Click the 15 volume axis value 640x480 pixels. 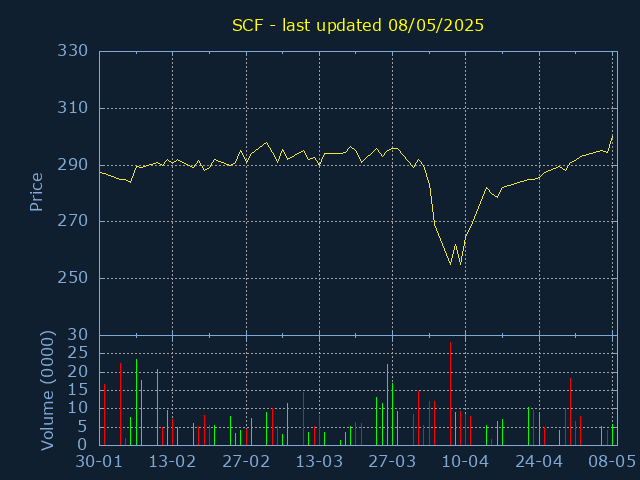(x=78, y=390)
